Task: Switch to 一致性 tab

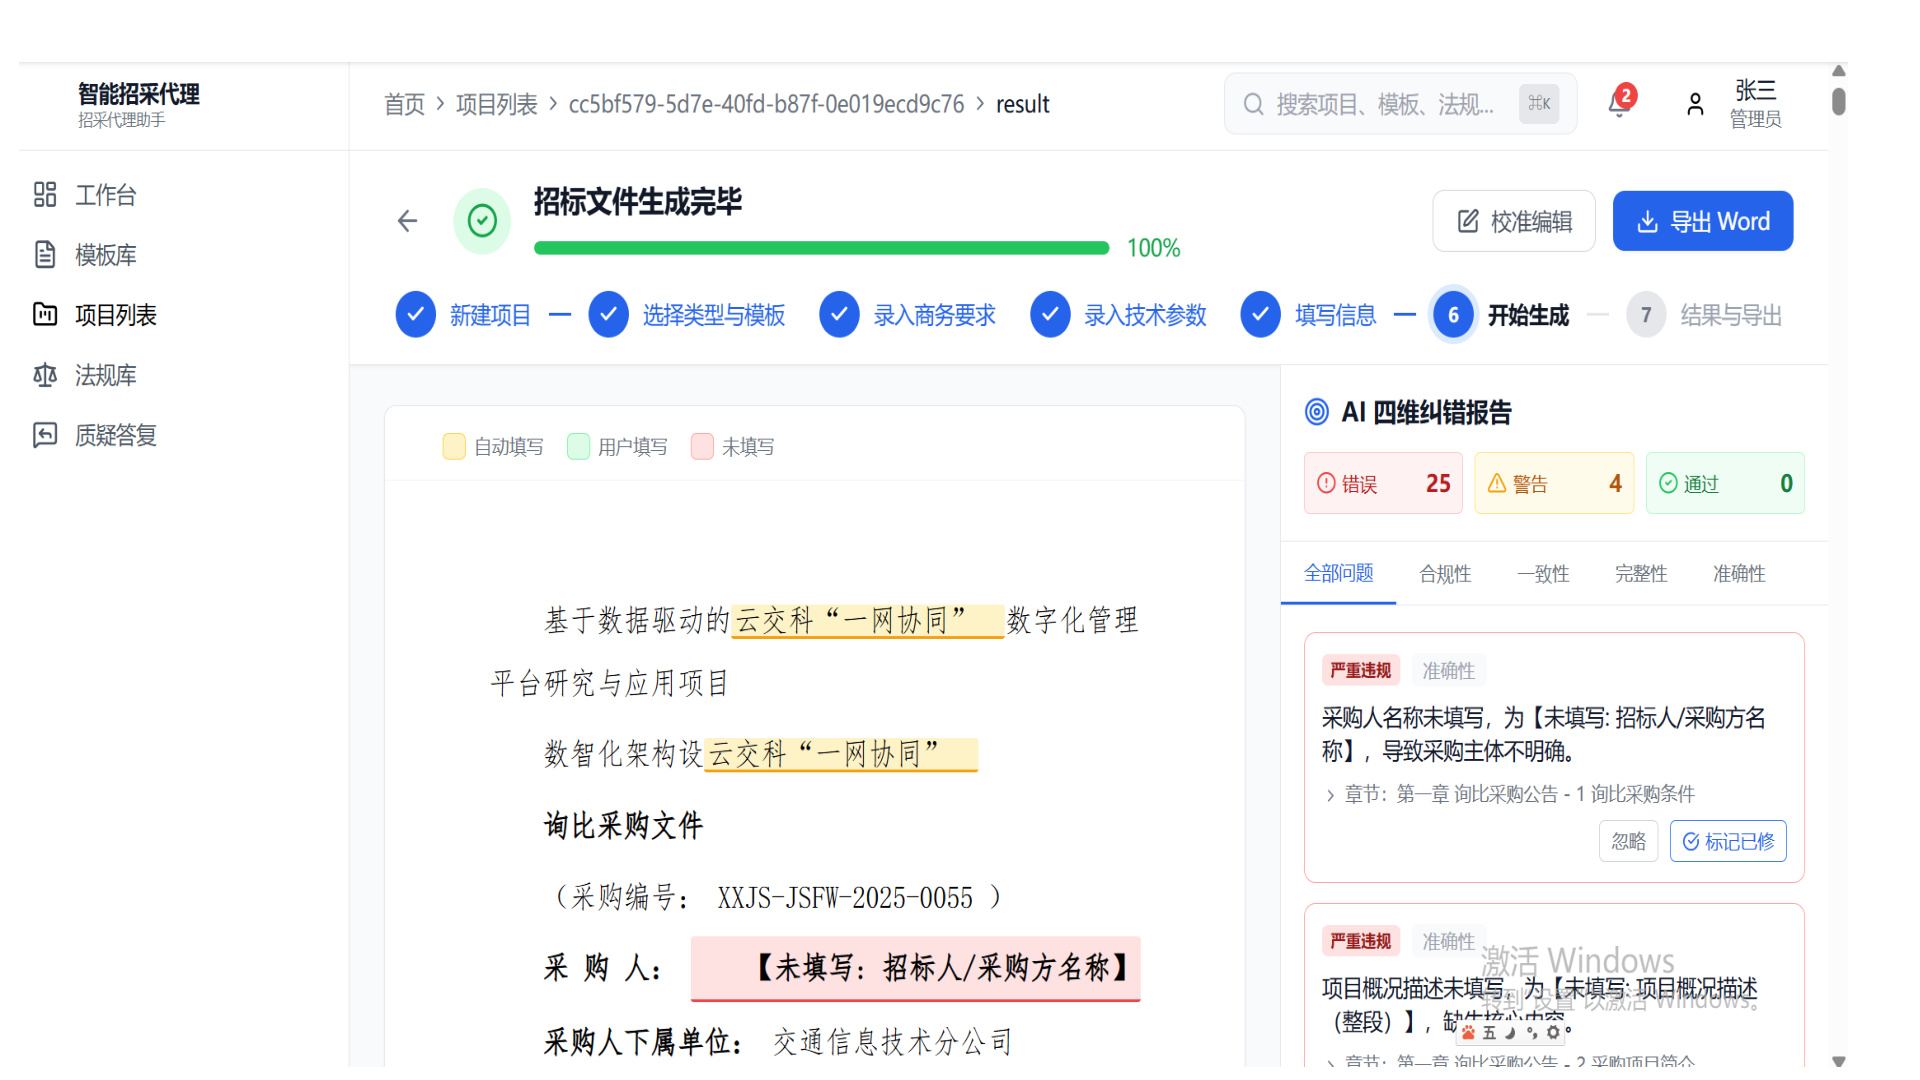Action: [1543, 573]
